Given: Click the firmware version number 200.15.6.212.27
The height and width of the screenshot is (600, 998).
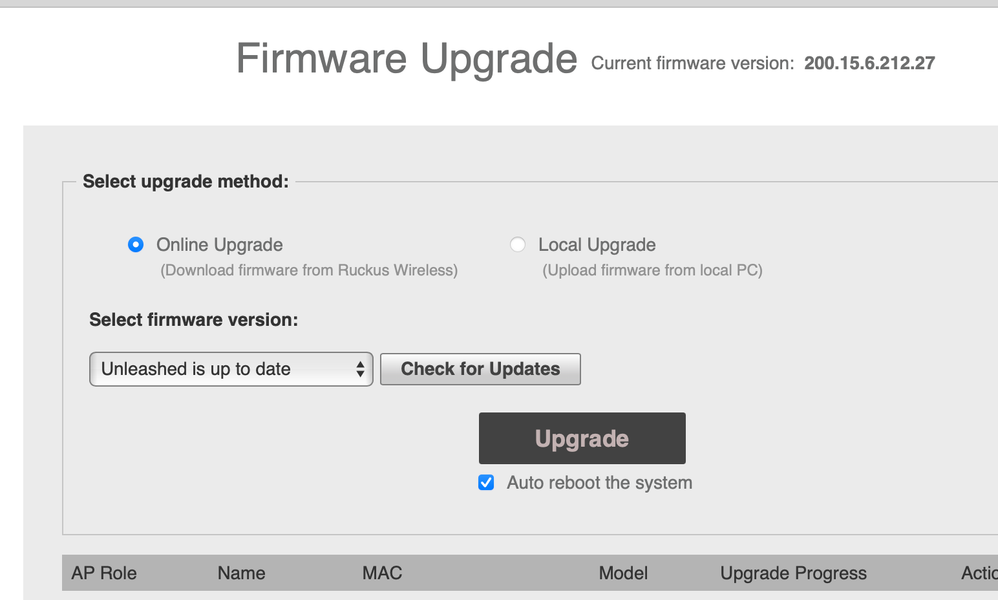Looking at the screenshot, I should click(x=869, y=64).
